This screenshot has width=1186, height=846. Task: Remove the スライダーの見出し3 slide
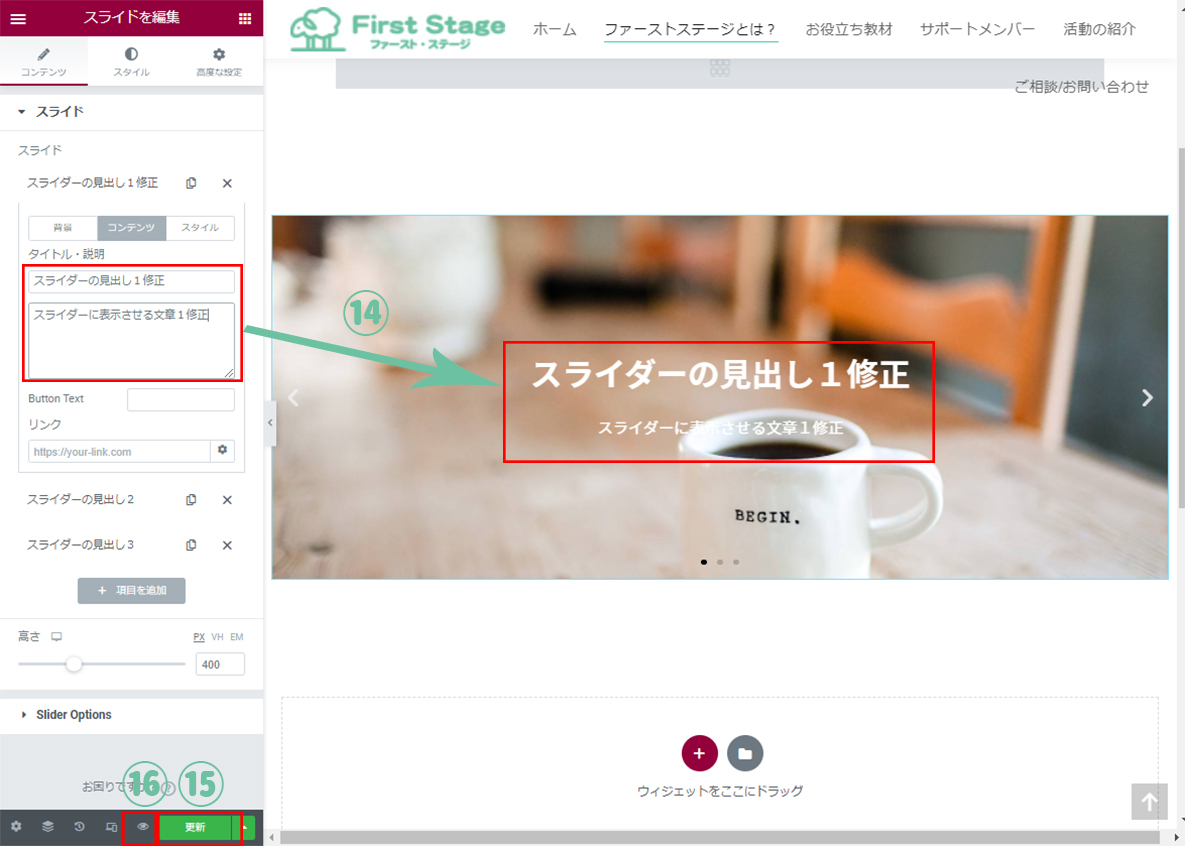coord(227,545)
